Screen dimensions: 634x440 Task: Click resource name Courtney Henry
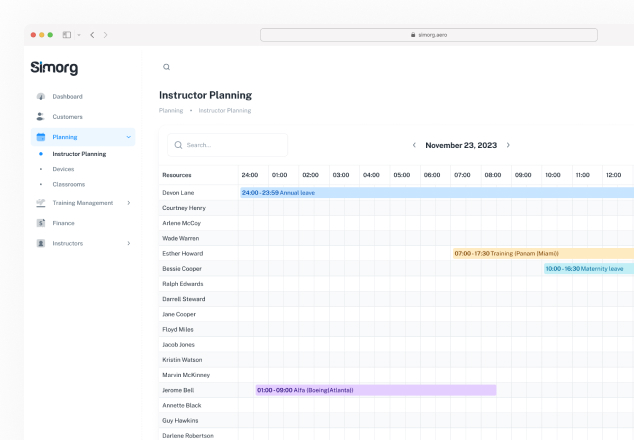[x=184, y=208]
